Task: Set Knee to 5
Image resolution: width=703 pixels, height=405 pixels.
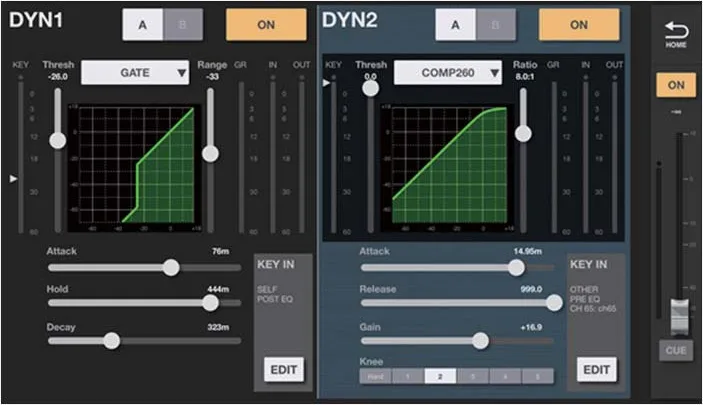Action: tap(537, 376)
